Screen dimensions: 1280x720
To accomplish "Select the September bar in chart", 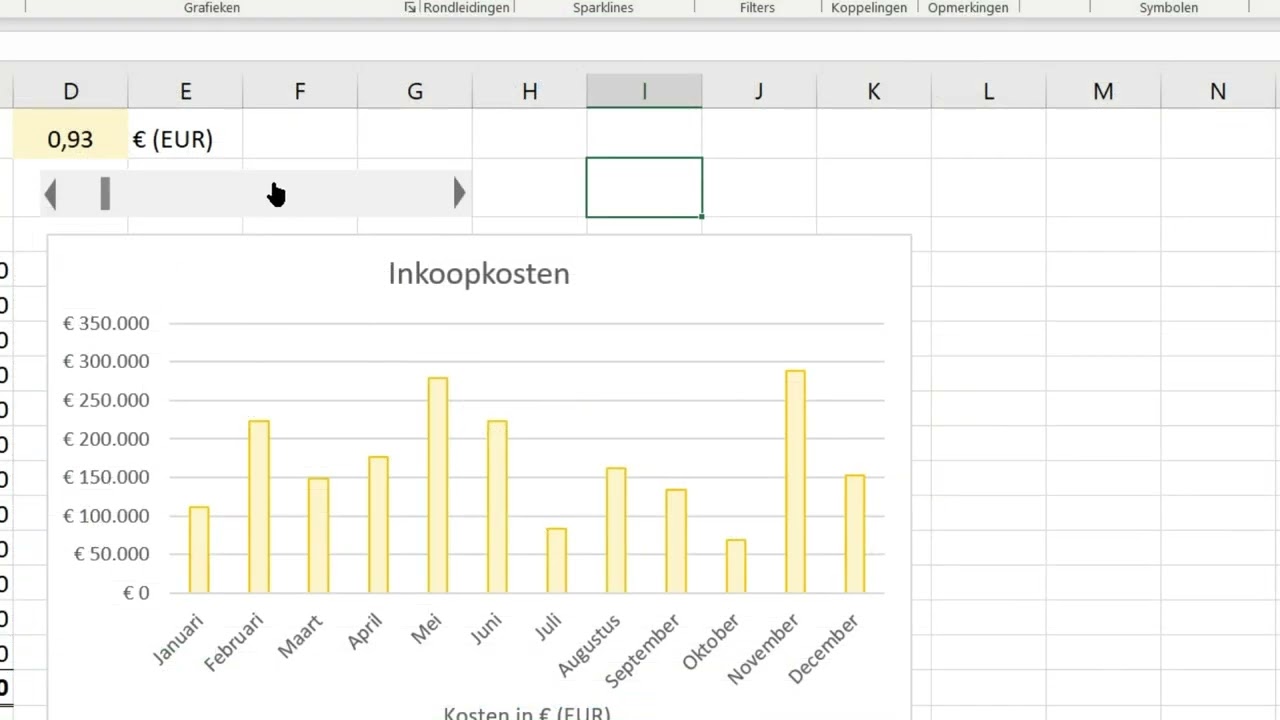I will tap(676, 541).
